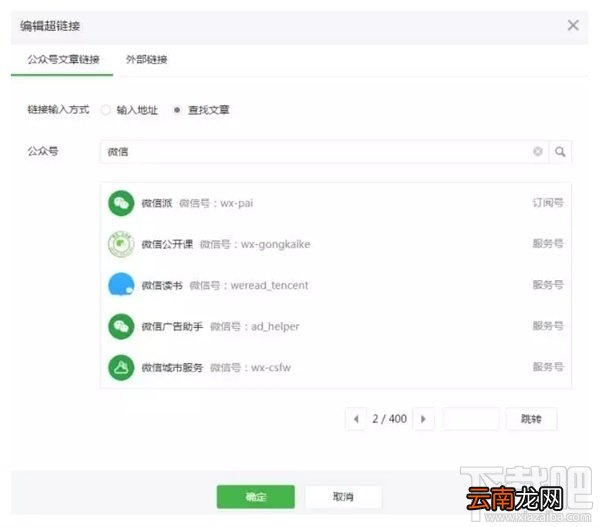Confirm with the green 确定 button
This screenshot has width=600, height=527.
(x=256, y=497)
